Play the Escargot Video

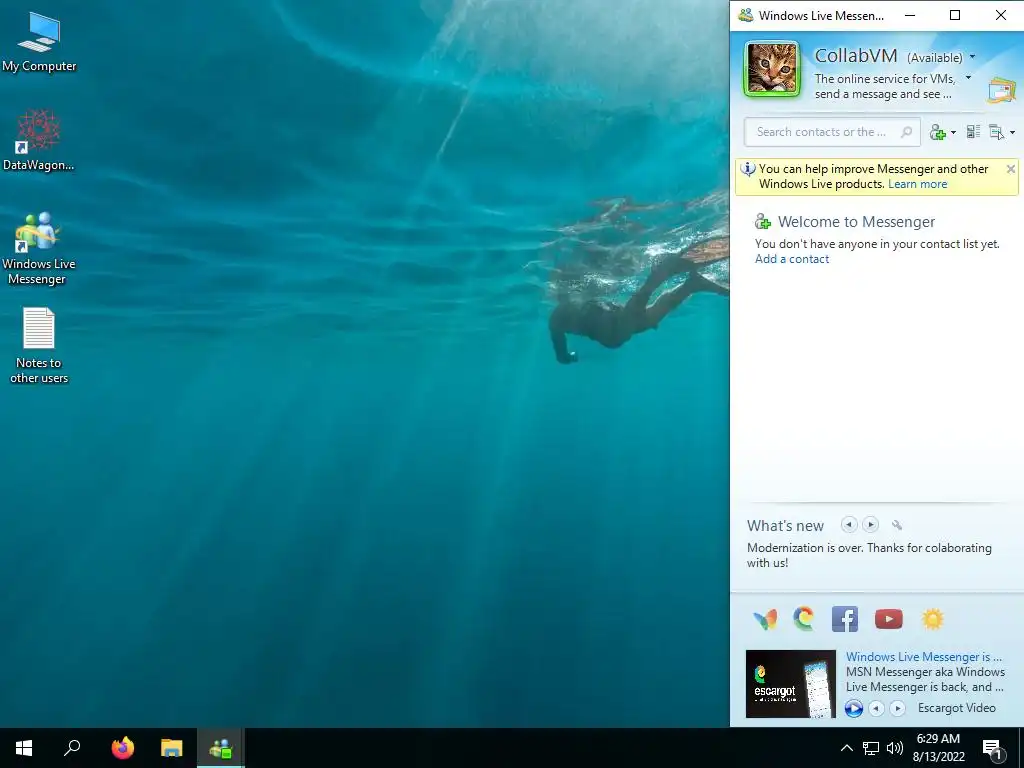tap(854, 708)
